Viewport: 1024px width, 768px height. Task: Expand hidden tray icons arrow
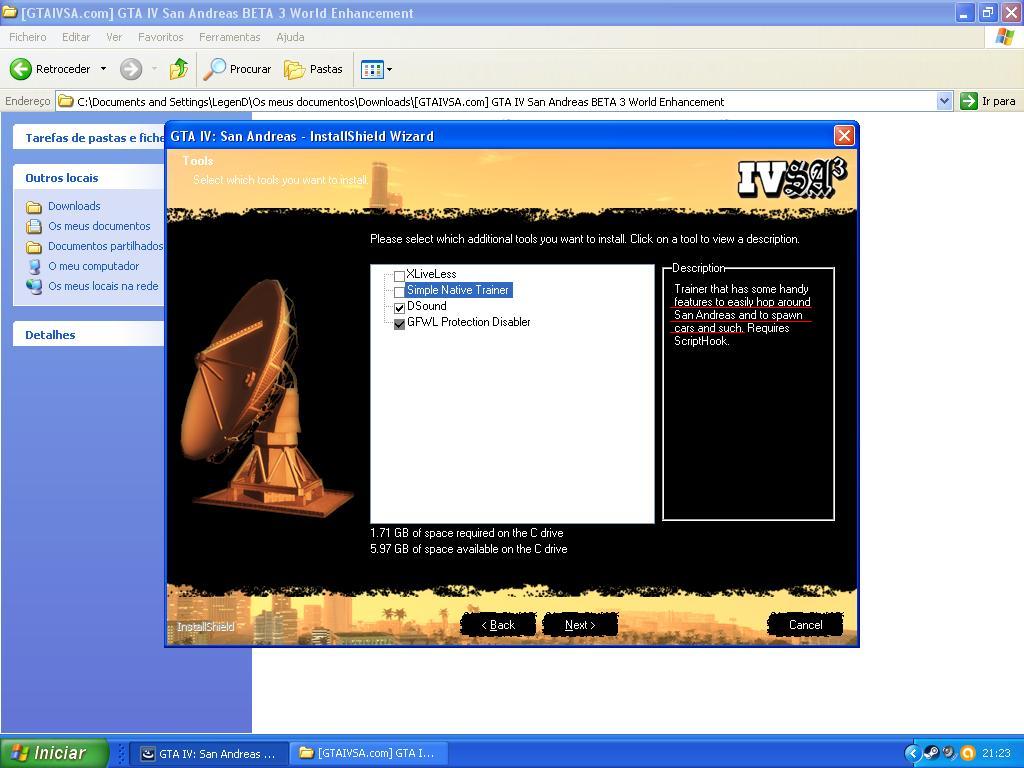(912, 753)
